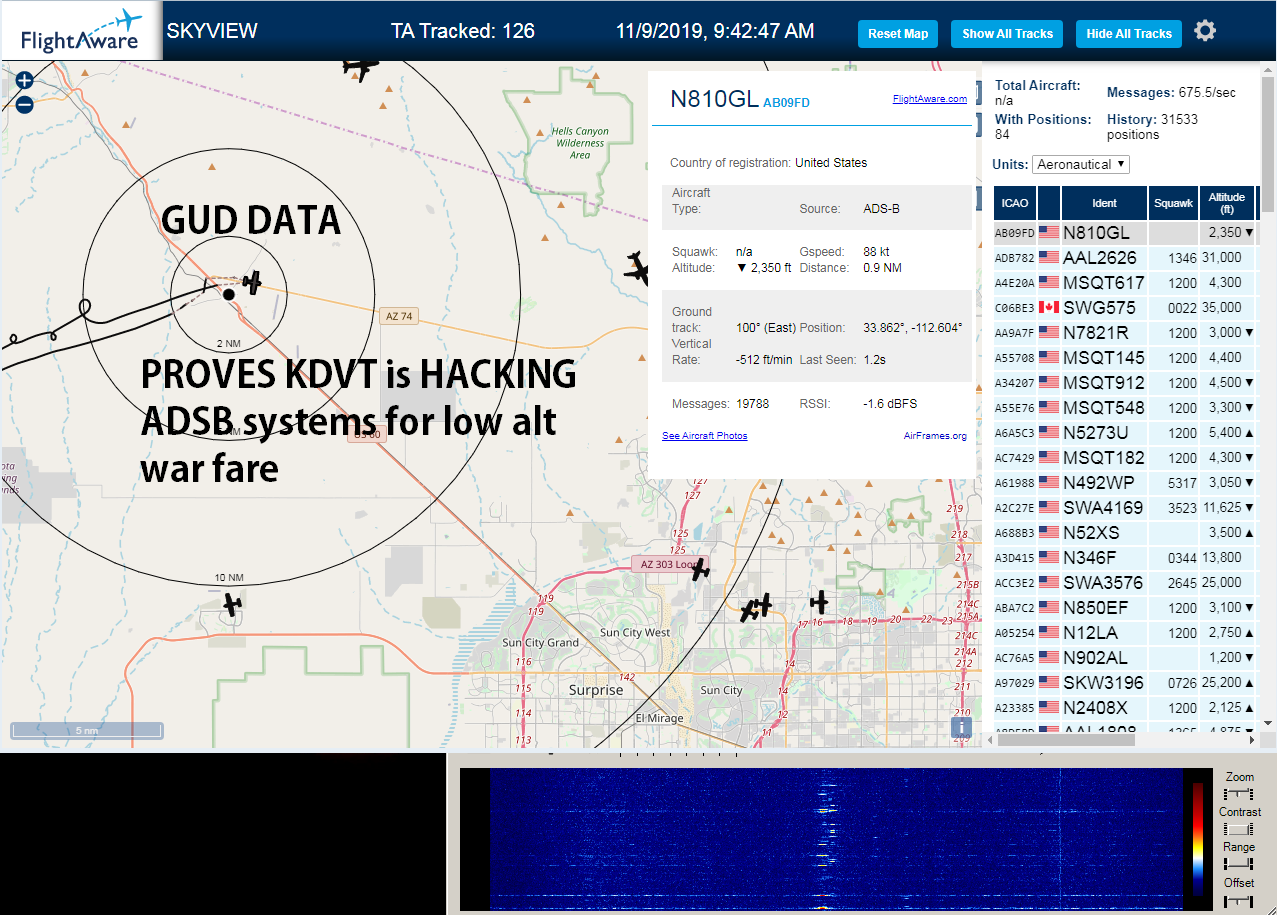The image size is (1277, 915).
Task: Adjust the waterfall Contrast slider
Action: point(1239,829)
